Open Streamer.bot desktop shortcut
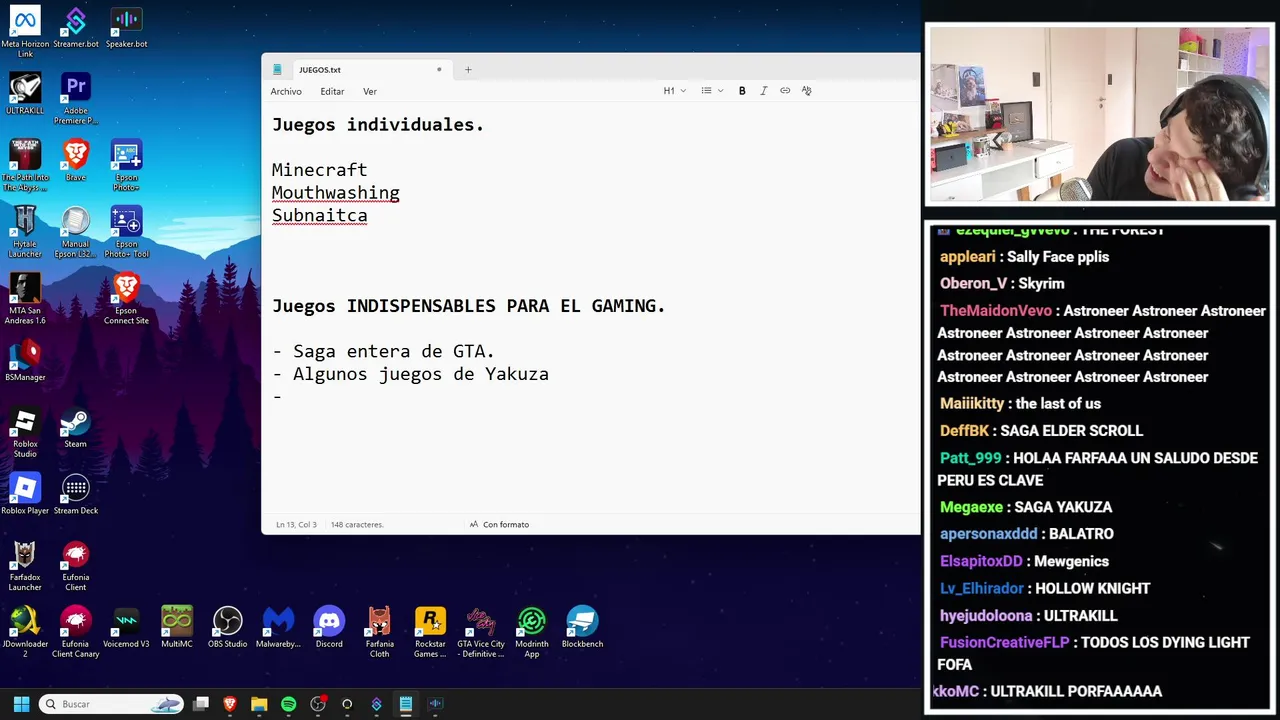Viewport: 1280px width, 720px height. [76, 28]
